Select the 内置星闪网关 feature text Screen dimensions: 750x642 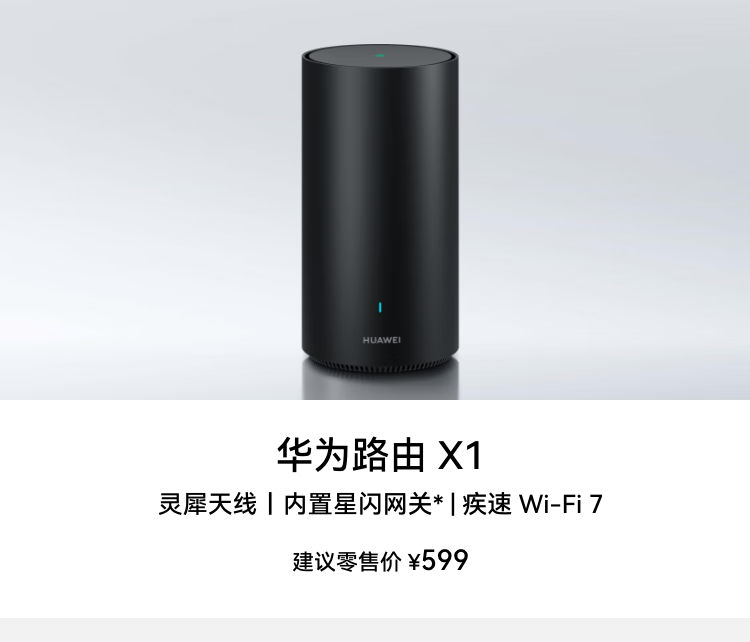tap(358, 504)
